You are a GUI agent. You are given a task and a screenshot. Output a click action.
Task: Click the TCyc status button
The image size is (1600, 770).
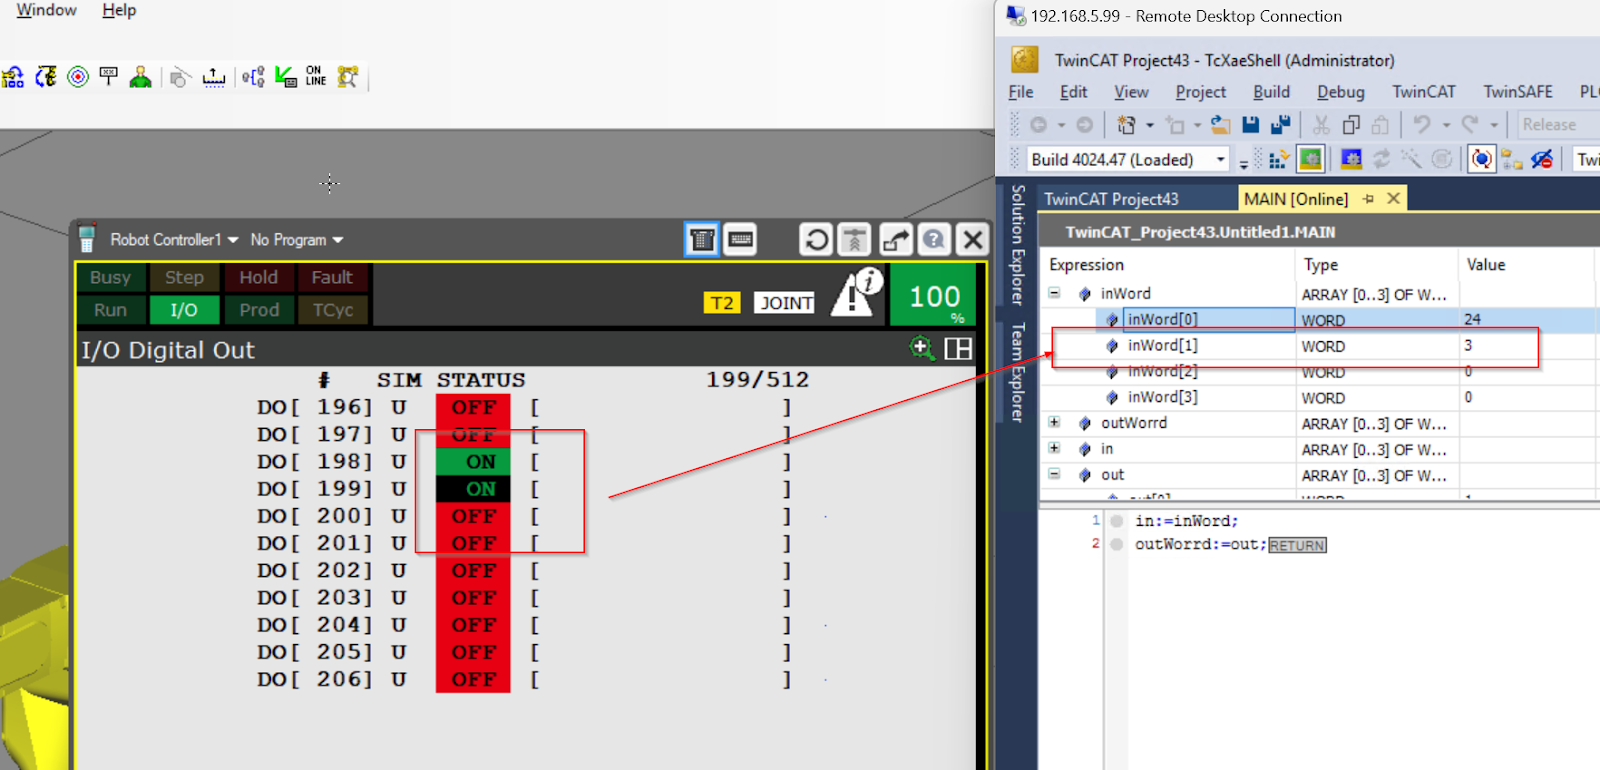[x=332, y=310]
